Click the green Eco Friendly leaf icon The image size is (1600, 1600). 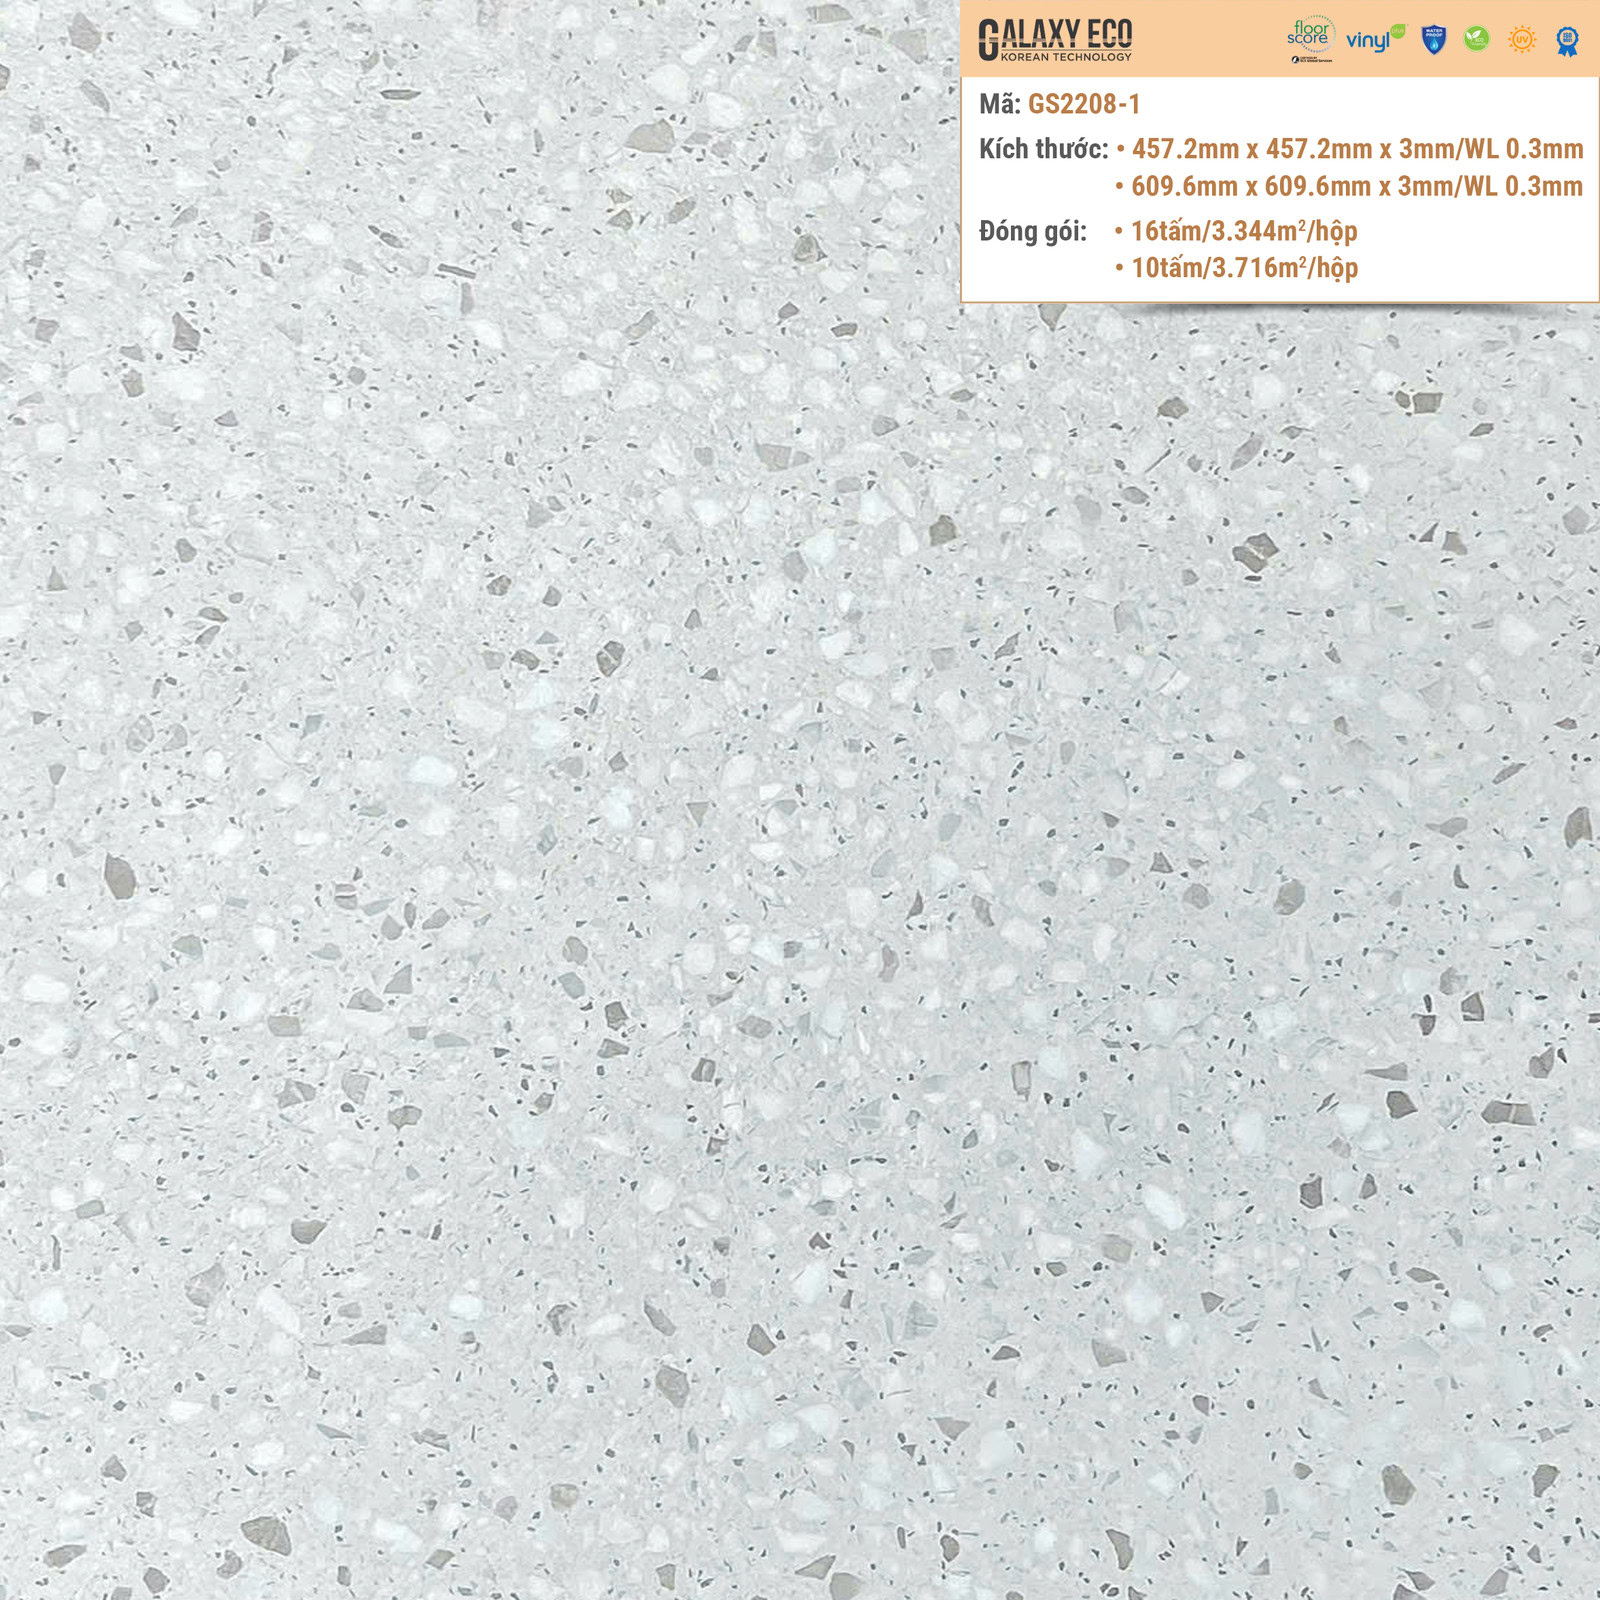1477,39
